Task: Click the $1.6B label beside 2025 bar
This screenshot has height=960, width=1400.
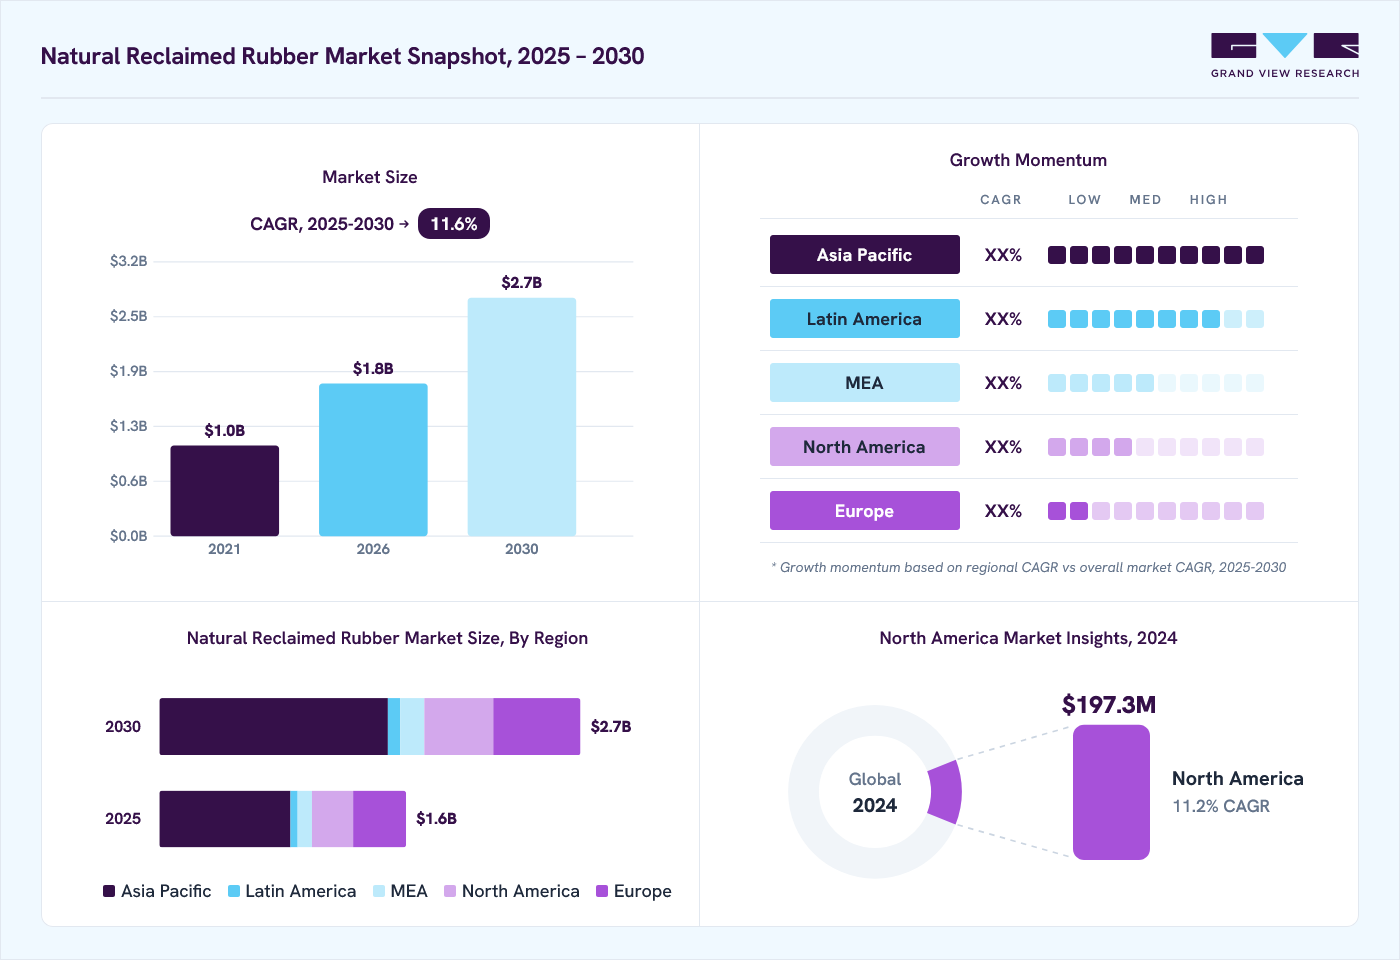Action: pos(437,819)
